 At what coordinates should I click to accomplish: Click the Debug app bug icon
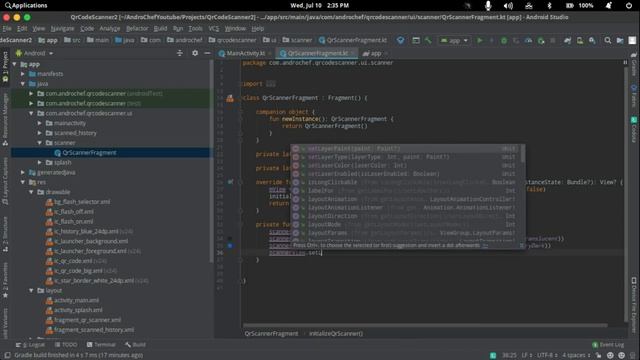pos(504,40)
